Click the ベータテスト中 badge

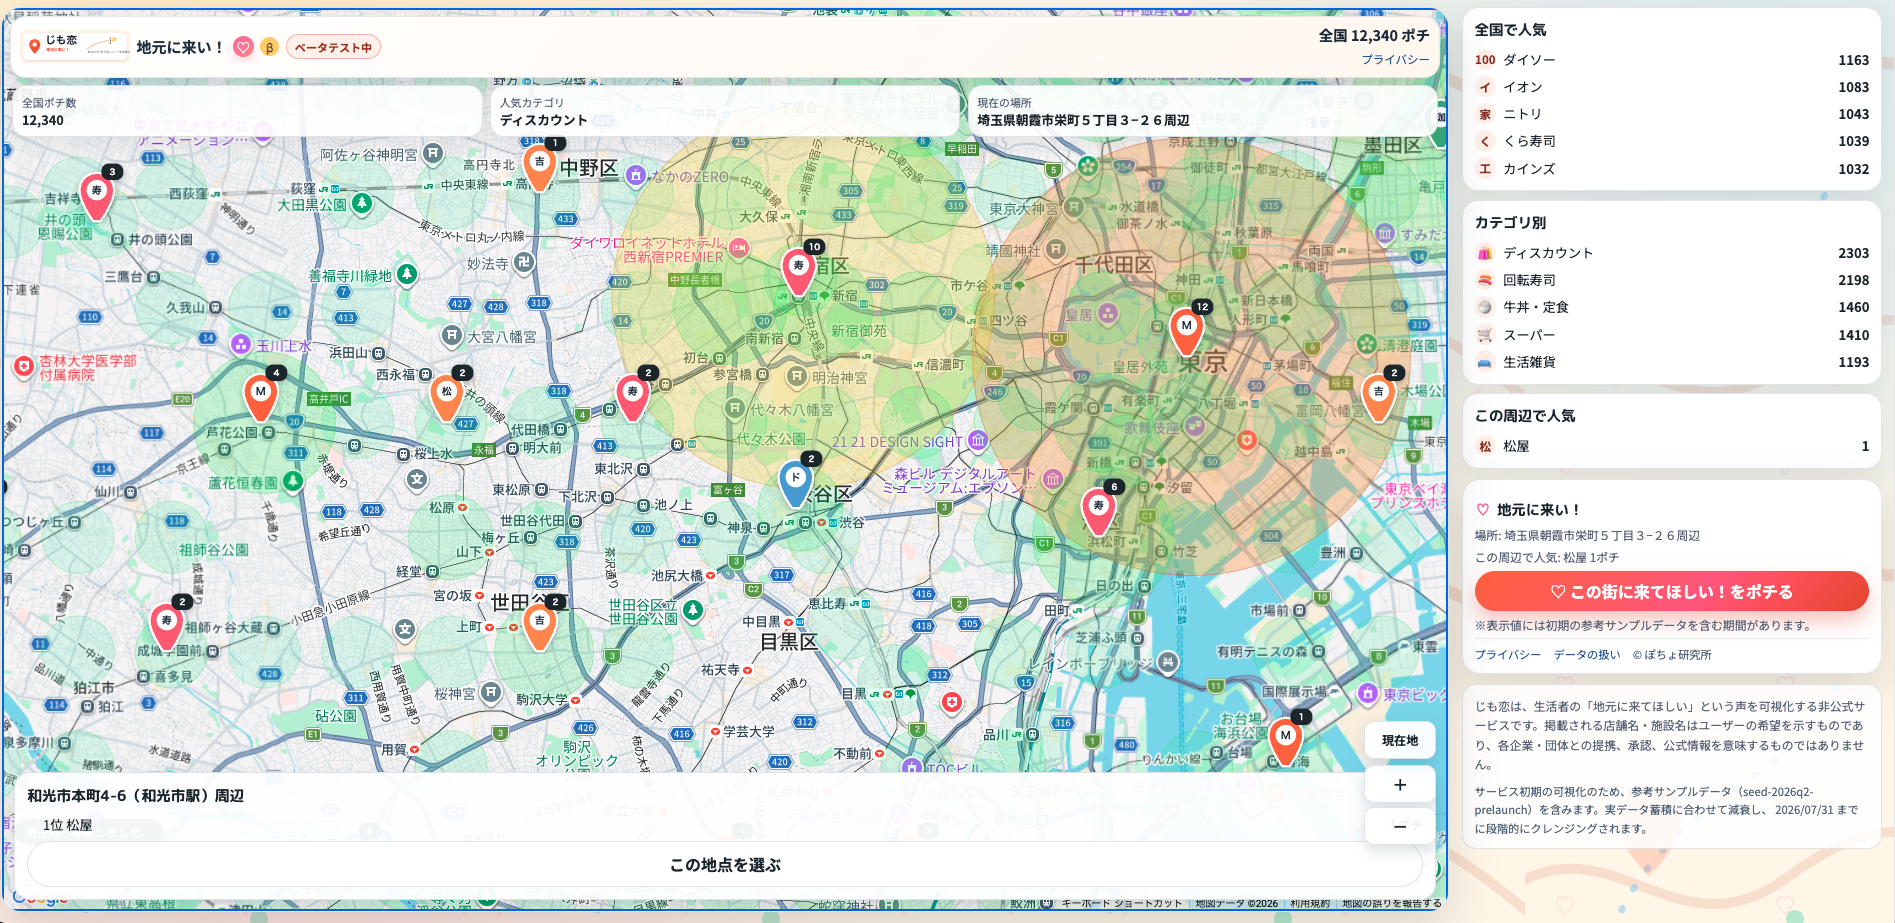coord(333,47)
